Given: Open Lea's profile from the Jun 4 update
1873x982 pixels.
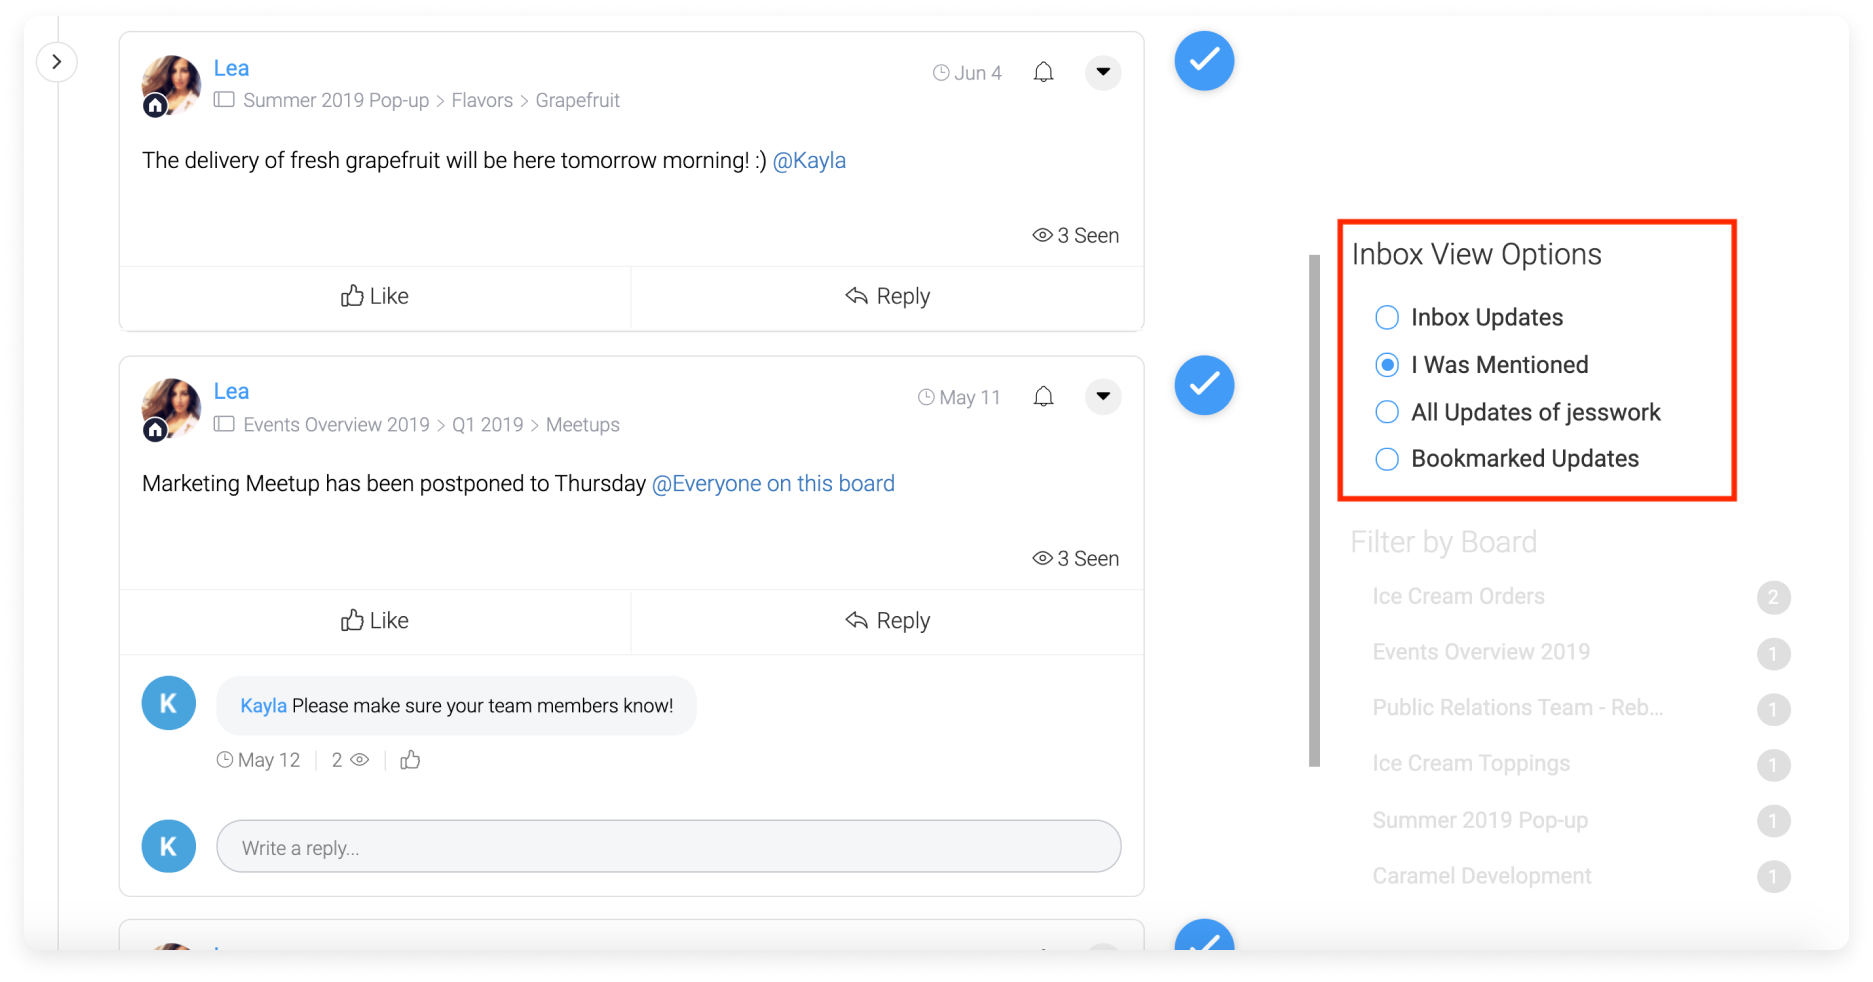Looking at the screenshot, I should (x=231, y=68).
